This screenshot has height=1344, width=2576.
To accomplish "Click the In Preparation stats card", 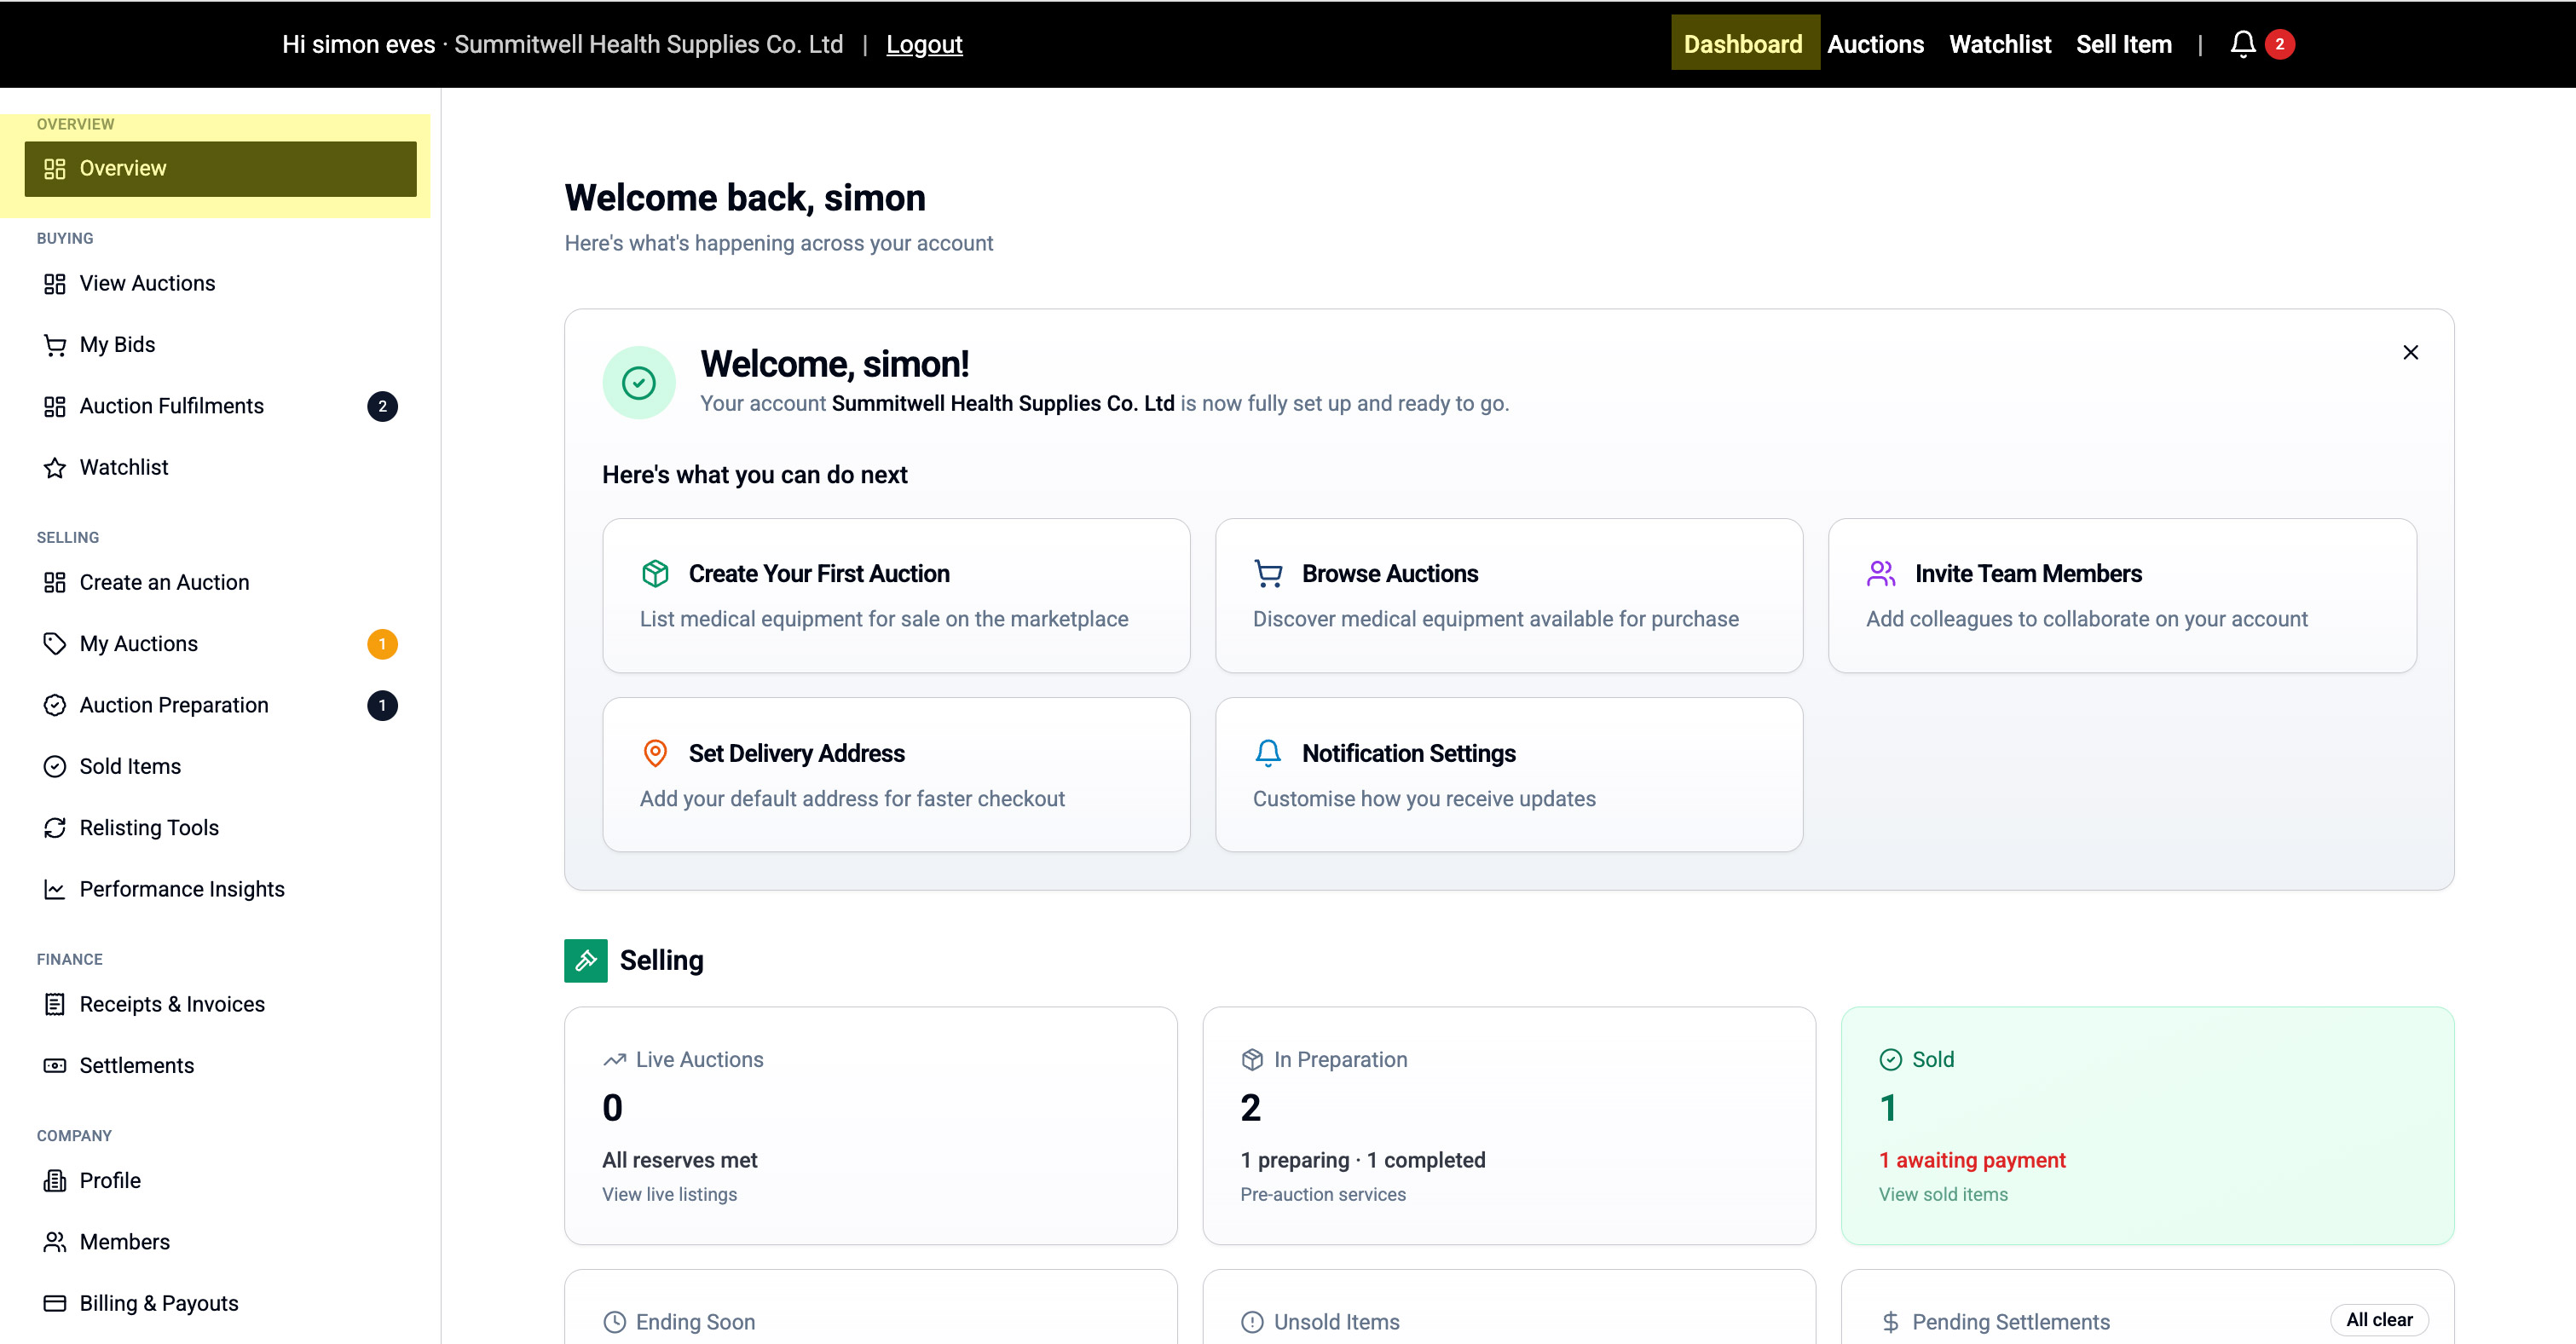I will [1508, 1125].
